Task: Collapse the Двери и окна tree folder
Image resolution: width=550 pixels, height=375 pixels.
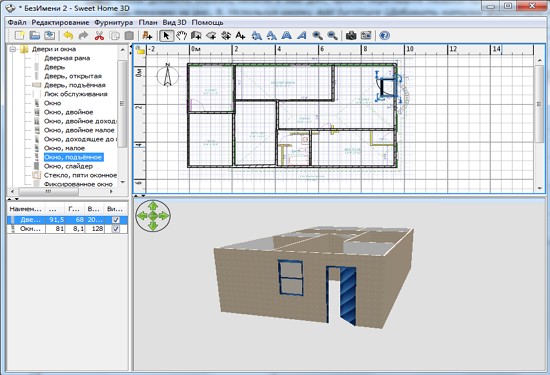Action: pos(13,49)
